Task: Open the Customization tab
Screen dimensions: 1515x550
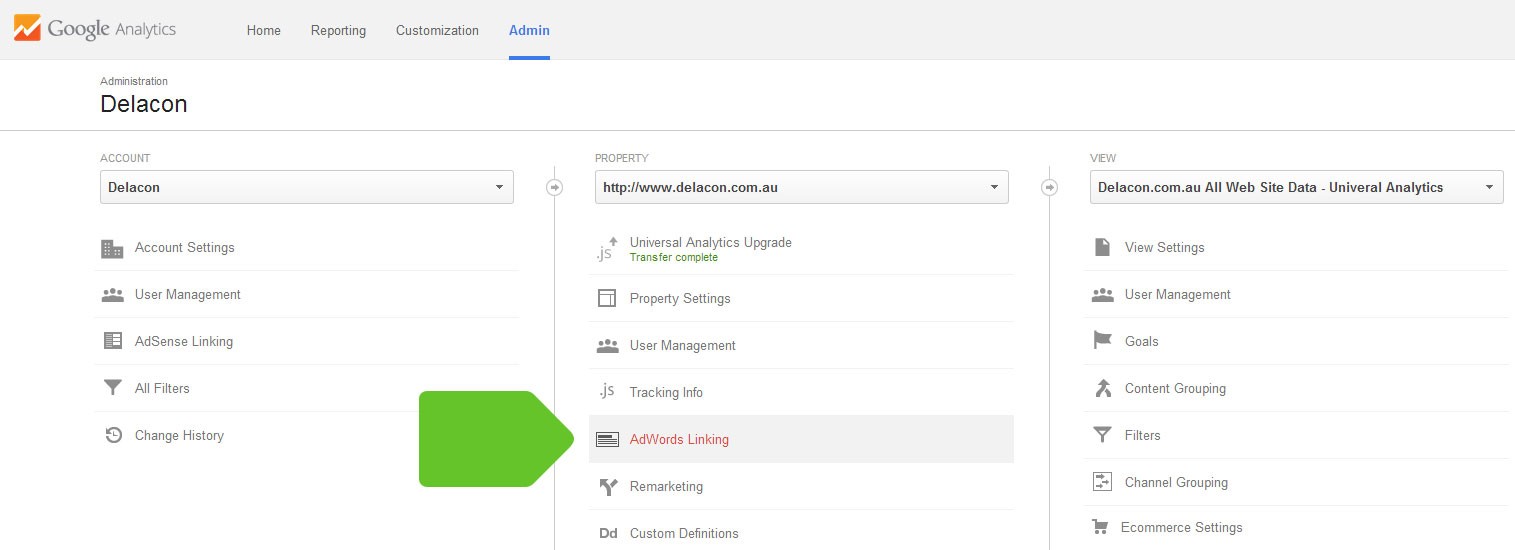Action: (437, 30)
